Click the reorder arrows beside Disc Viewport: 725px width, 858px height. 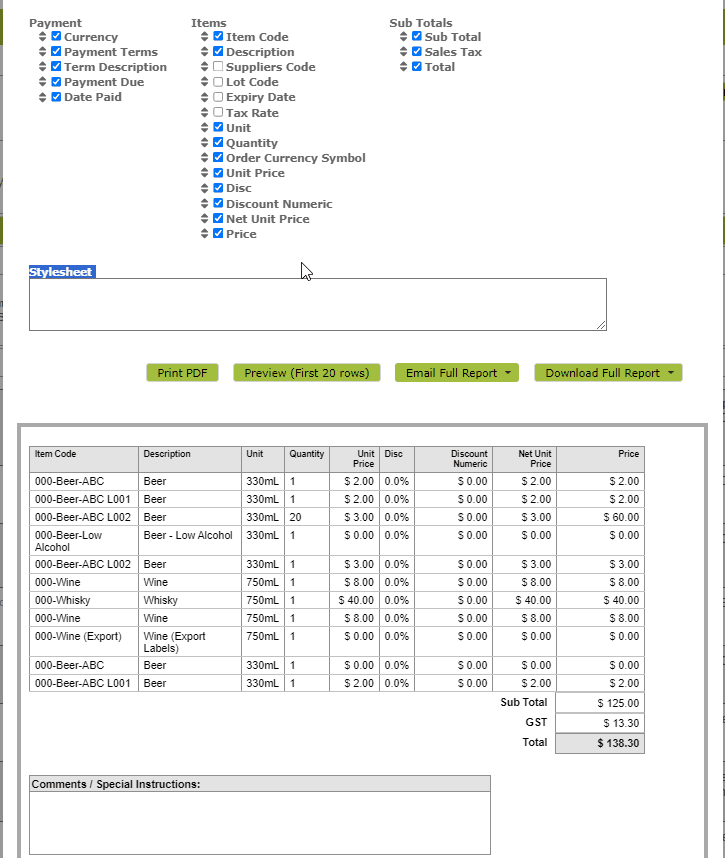(x=205, y=188)
